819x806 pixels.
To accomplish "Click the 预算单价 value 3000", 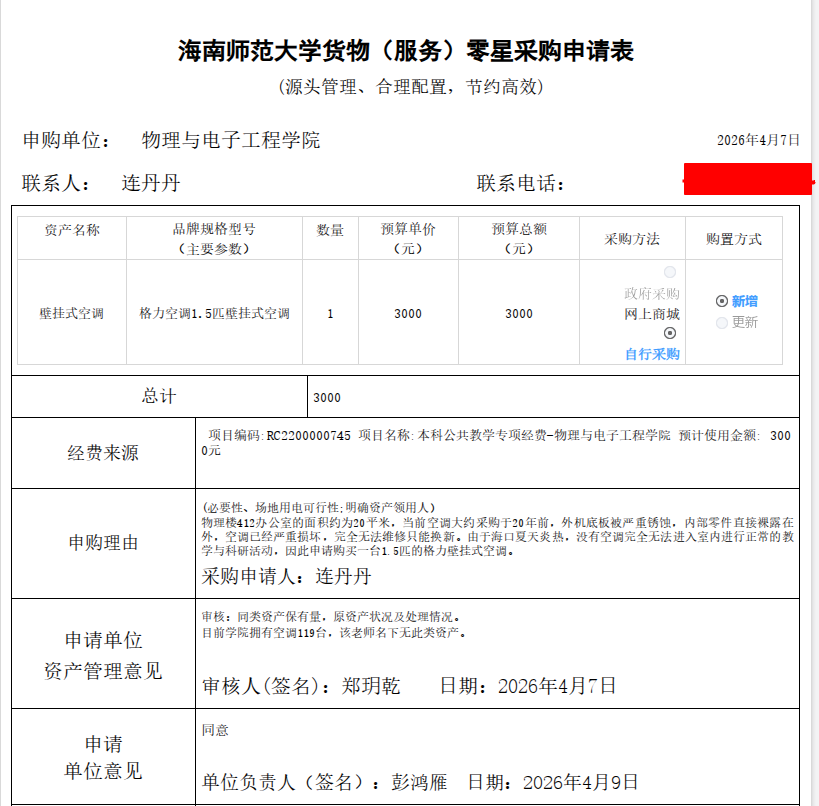I will (408, 314).
